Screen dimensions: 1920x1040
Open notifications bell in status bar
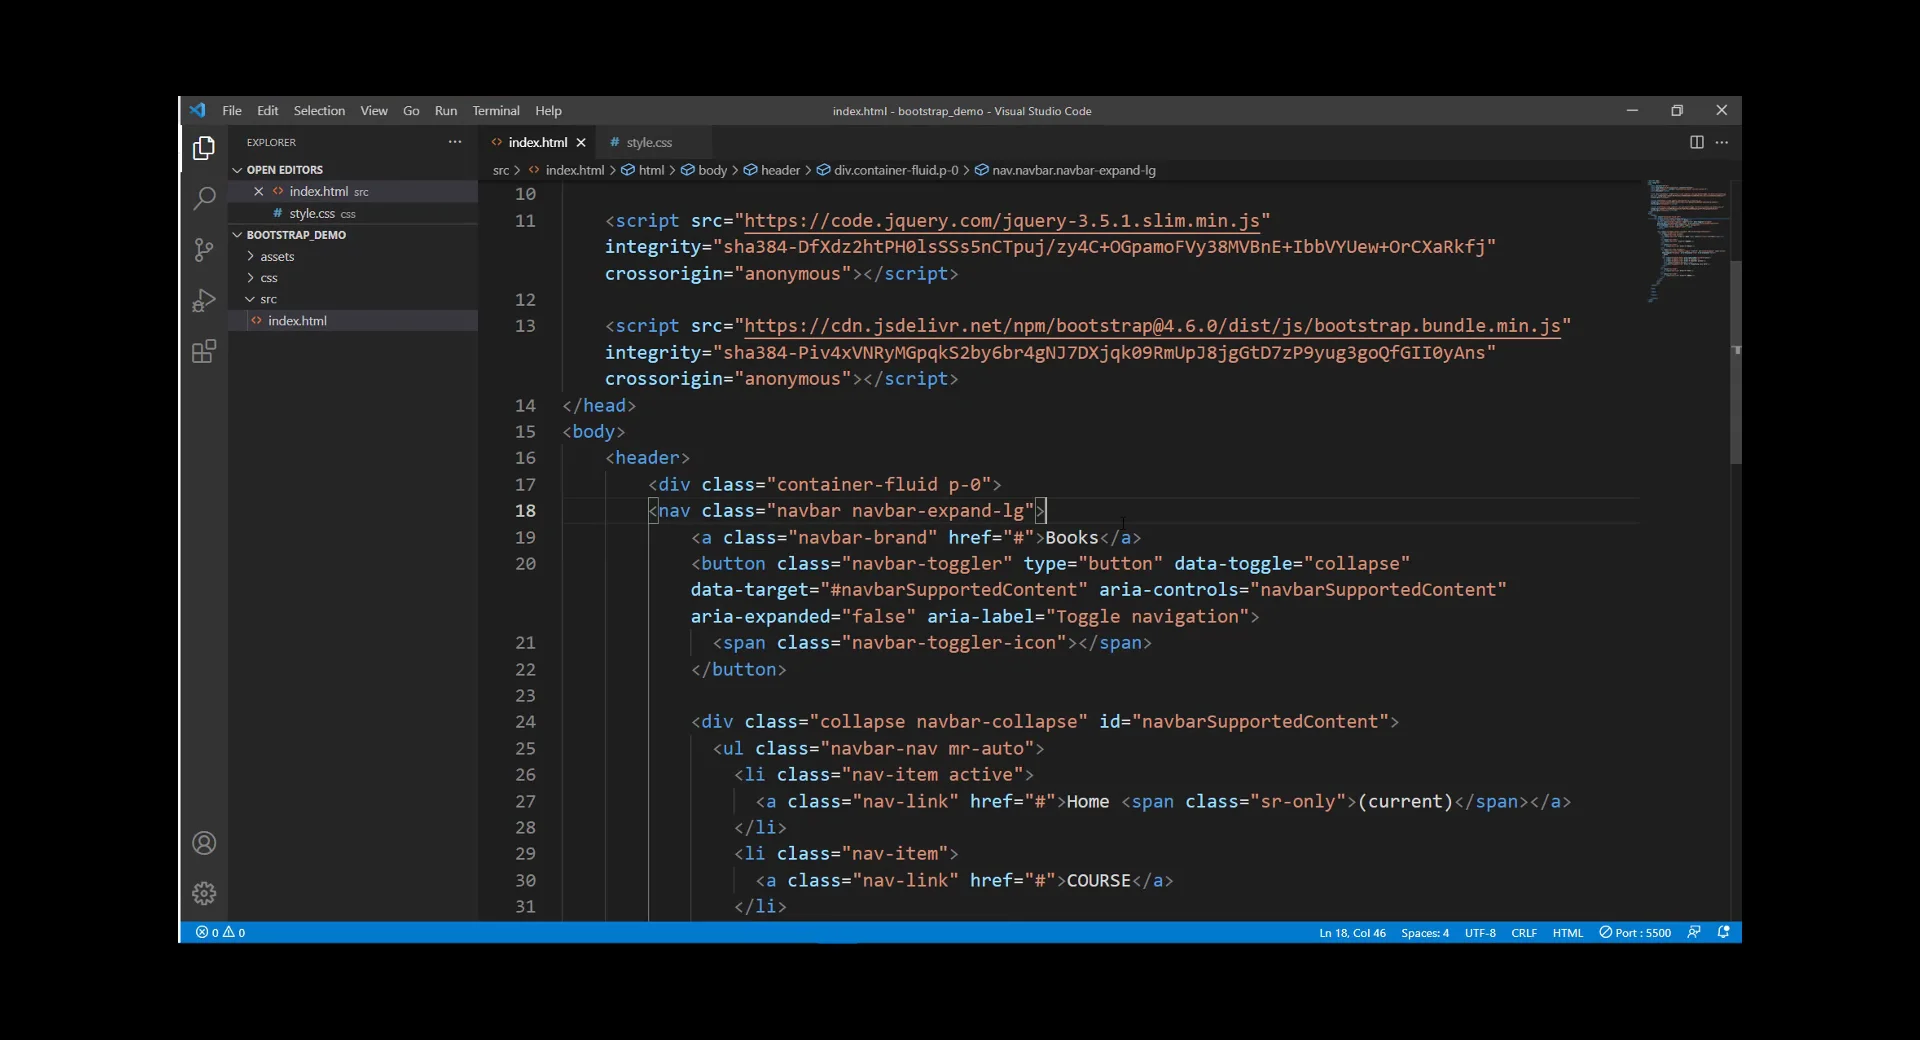pos(1723,932)
